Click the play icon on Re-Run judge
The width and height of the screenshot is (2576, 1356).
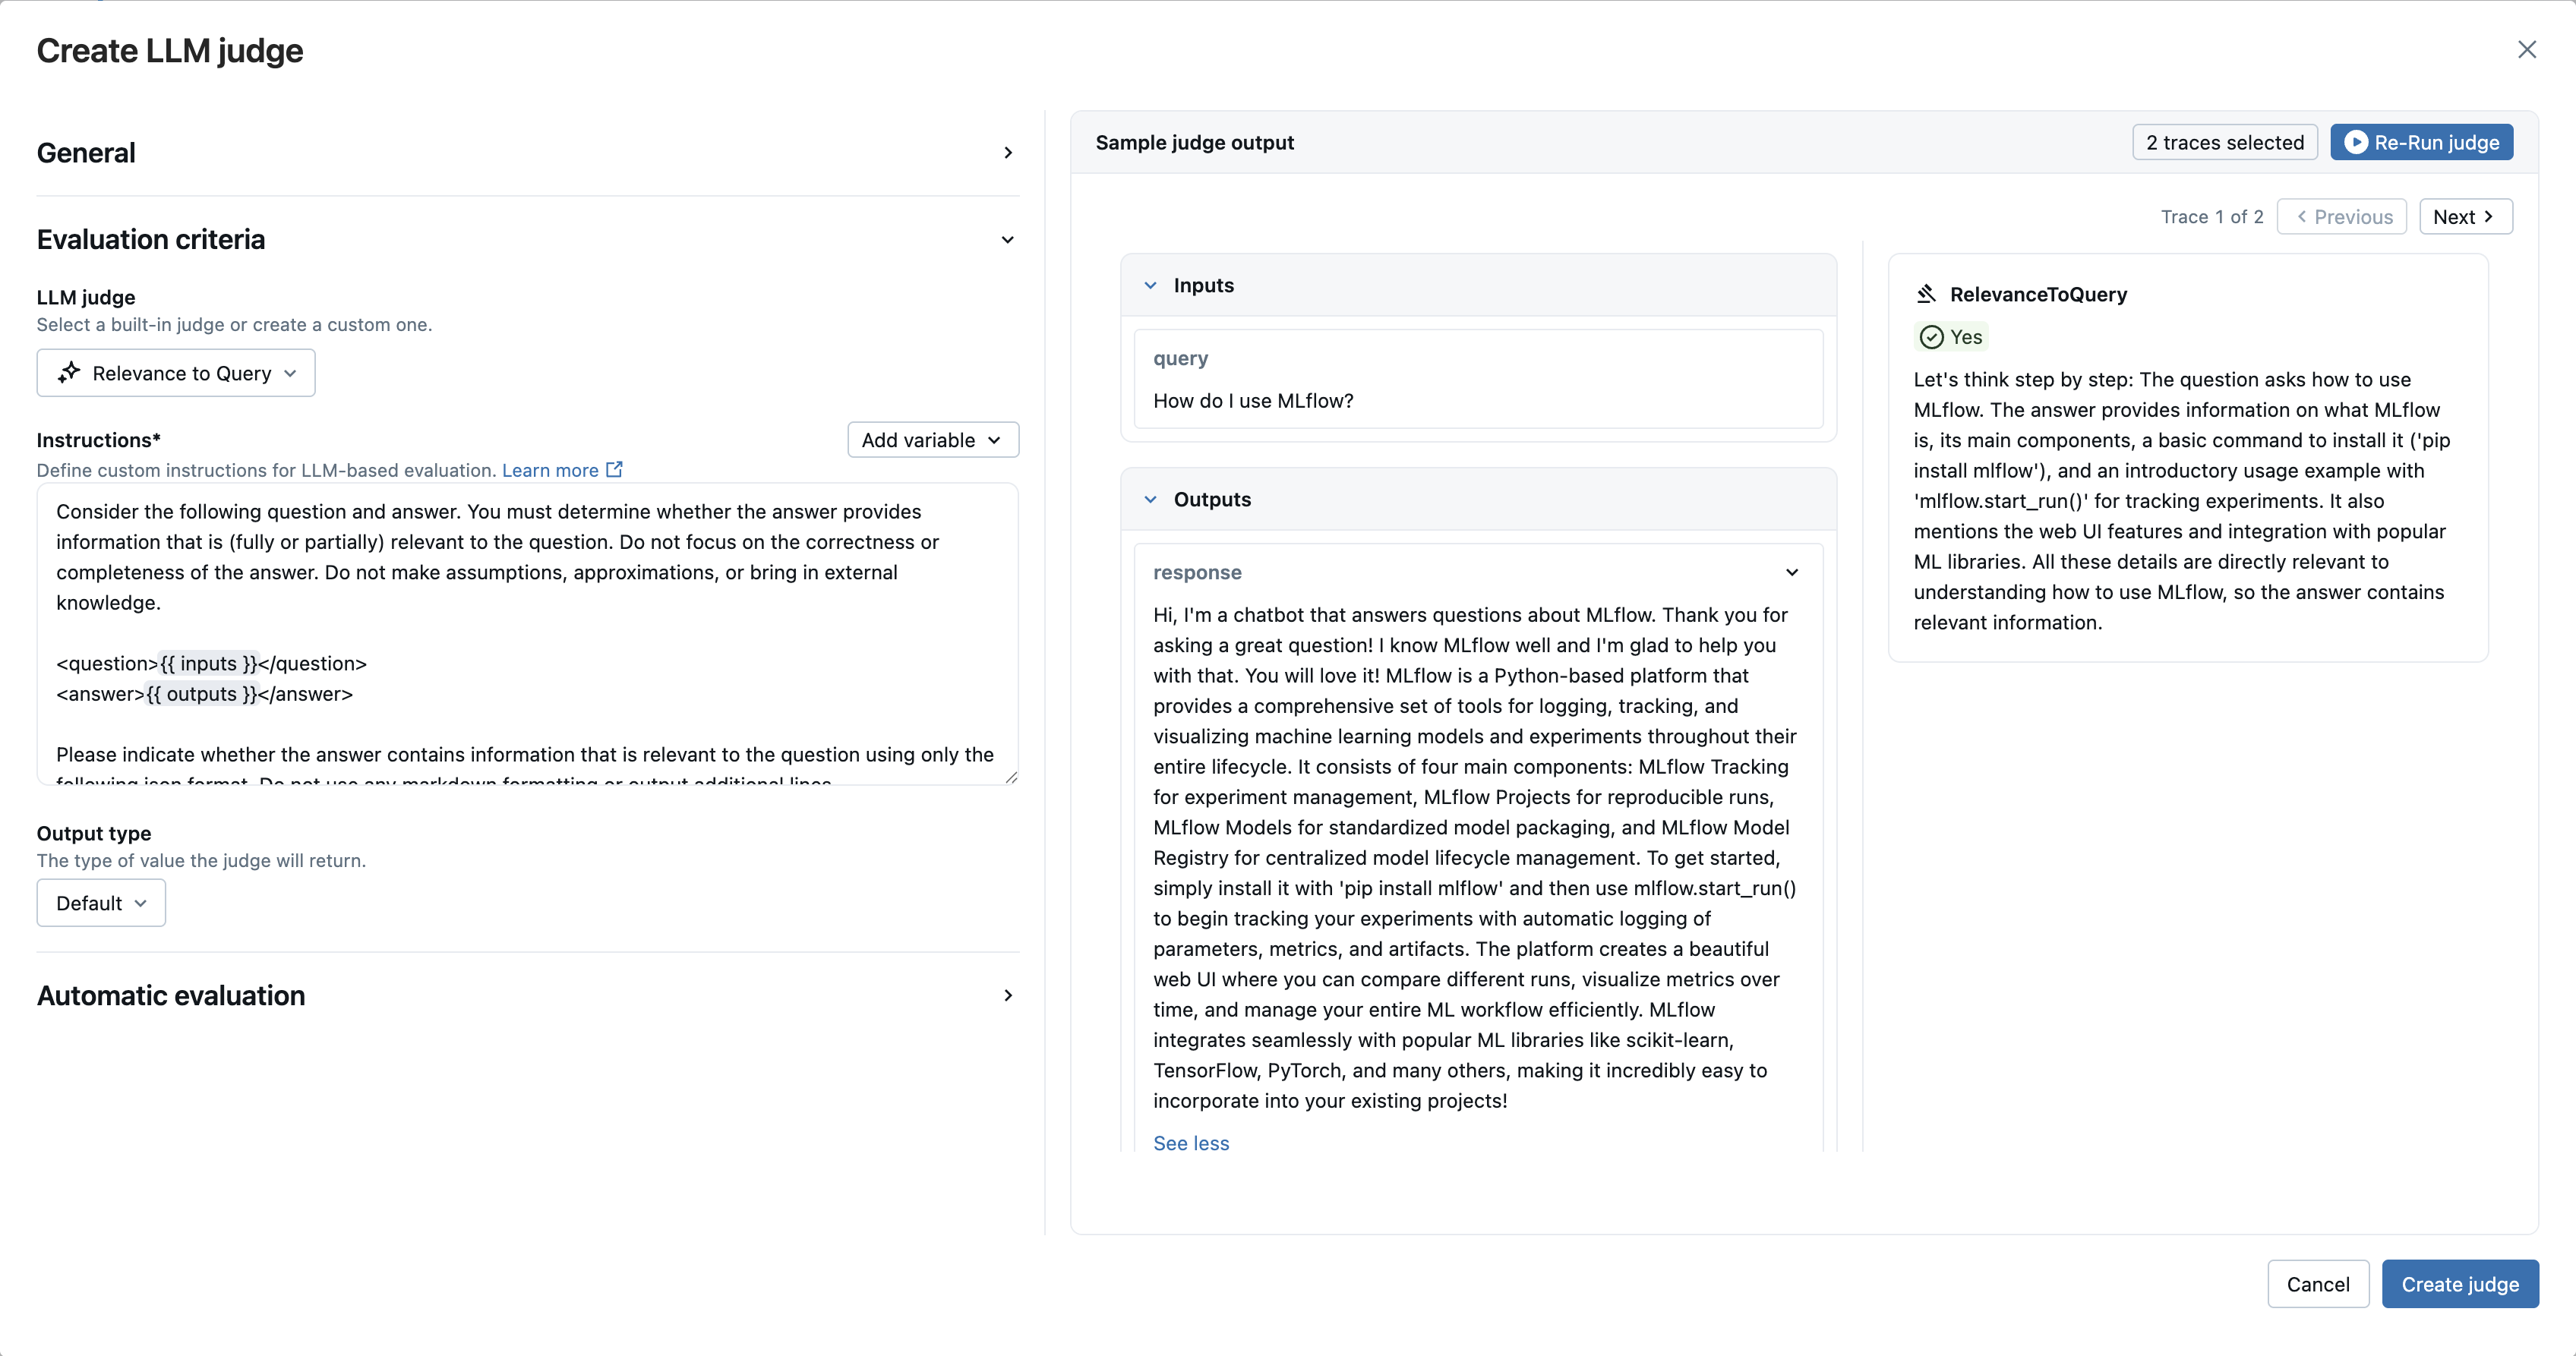(x=2357, y=142)
